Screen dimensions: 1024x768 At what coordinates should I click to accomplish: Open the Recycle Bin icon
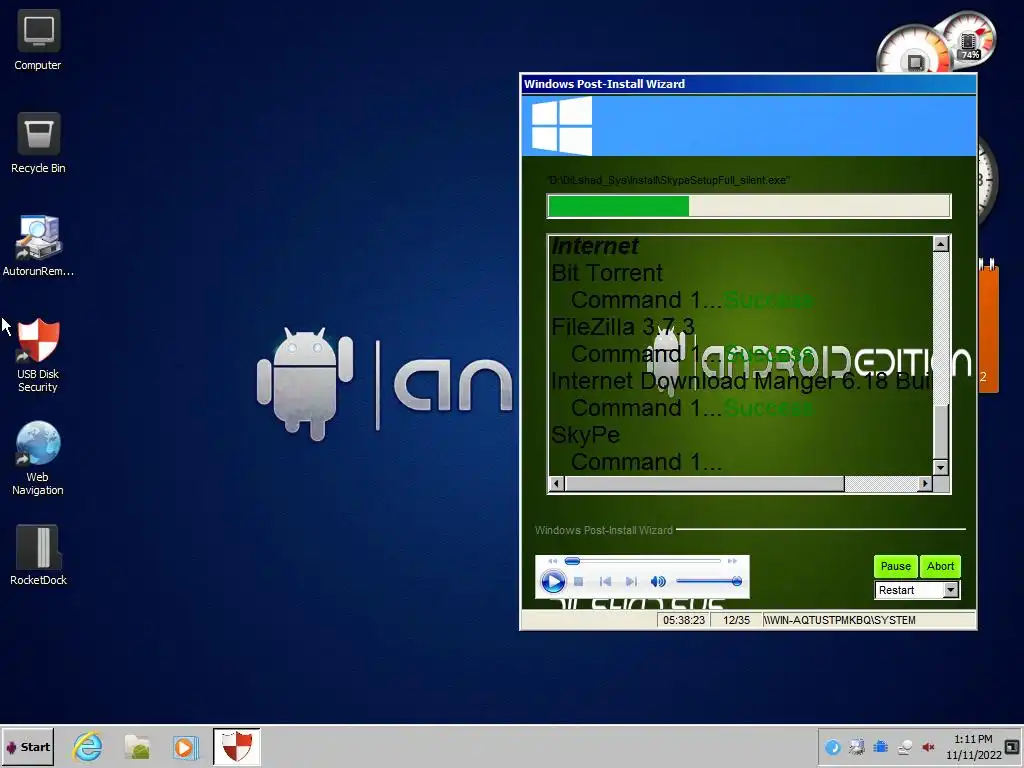[x=38, y=143]
